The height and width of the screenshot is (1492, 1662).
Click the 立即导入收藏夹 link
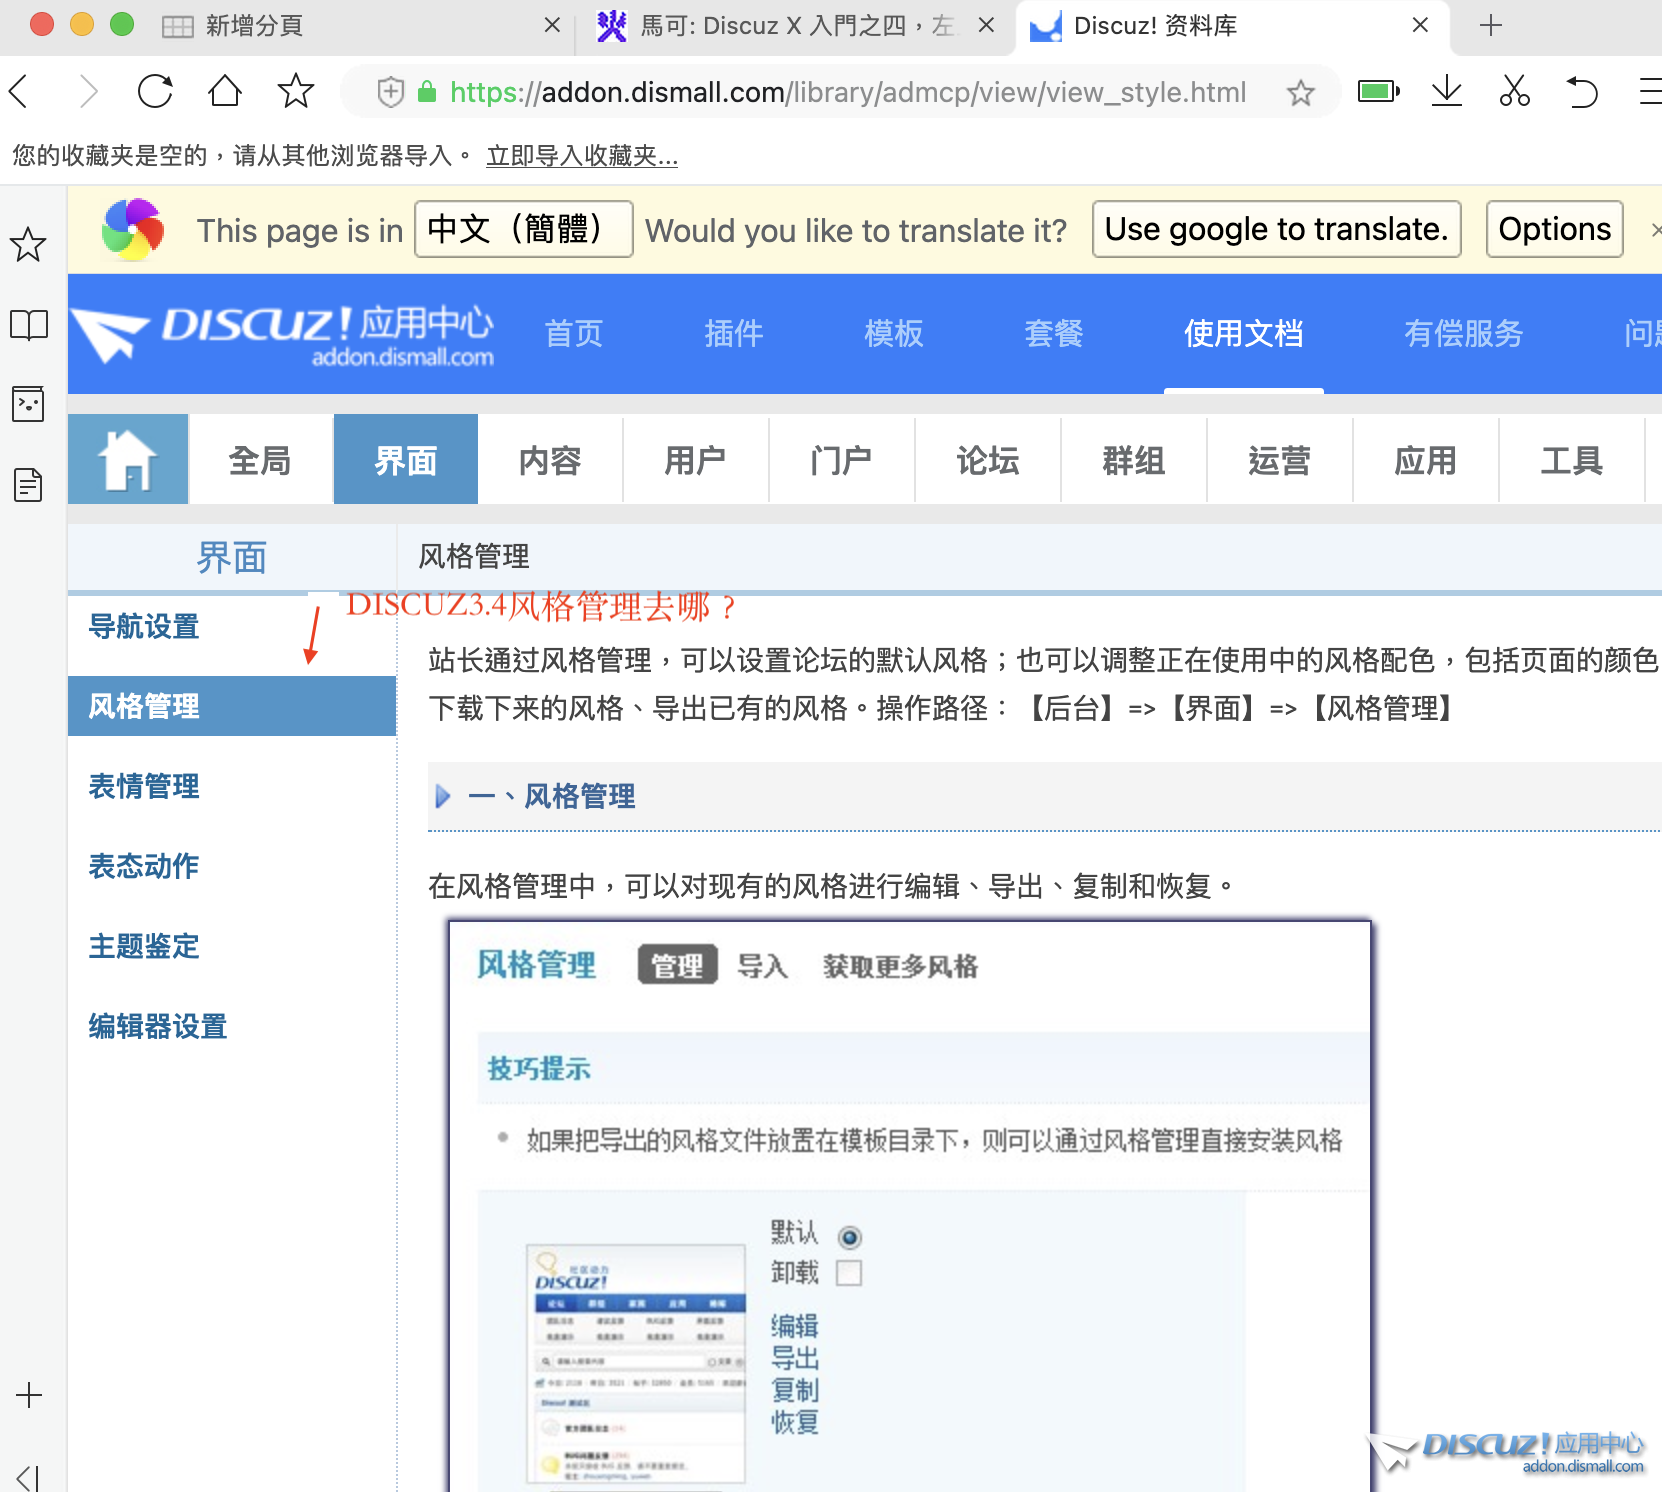tap(581, 156)
